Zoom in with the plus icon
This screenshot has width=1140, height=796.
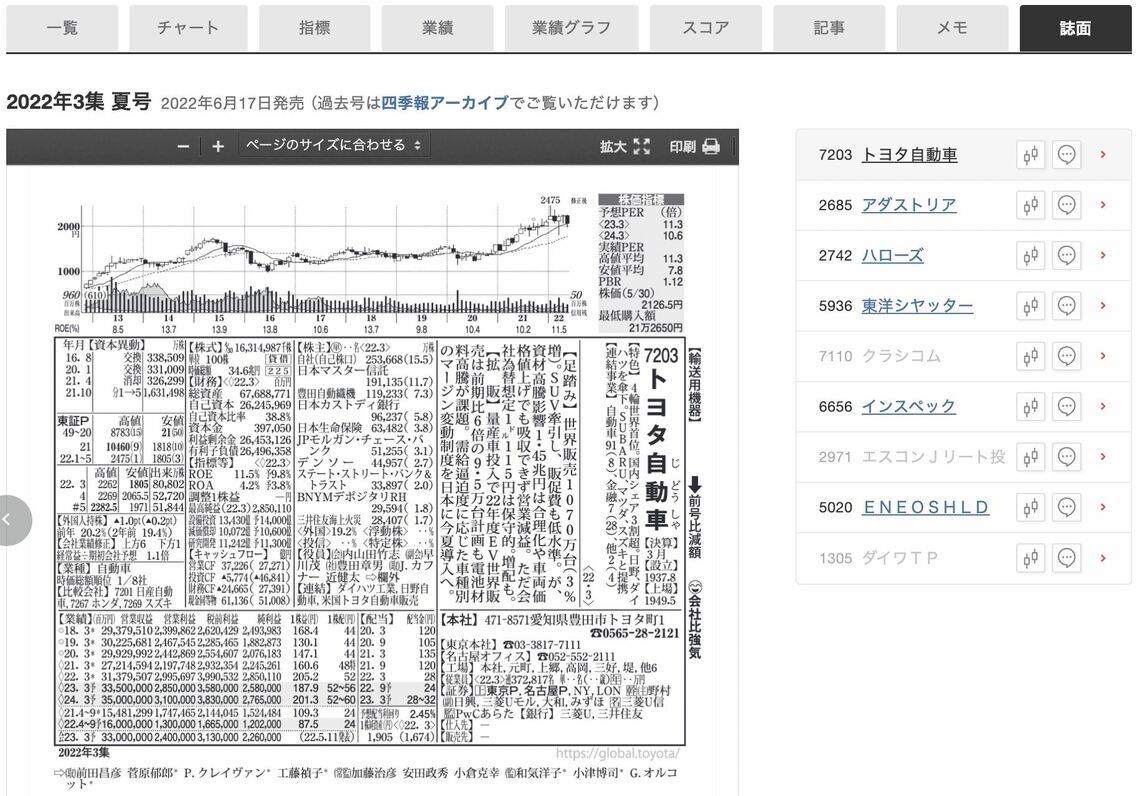coord(218,146)
